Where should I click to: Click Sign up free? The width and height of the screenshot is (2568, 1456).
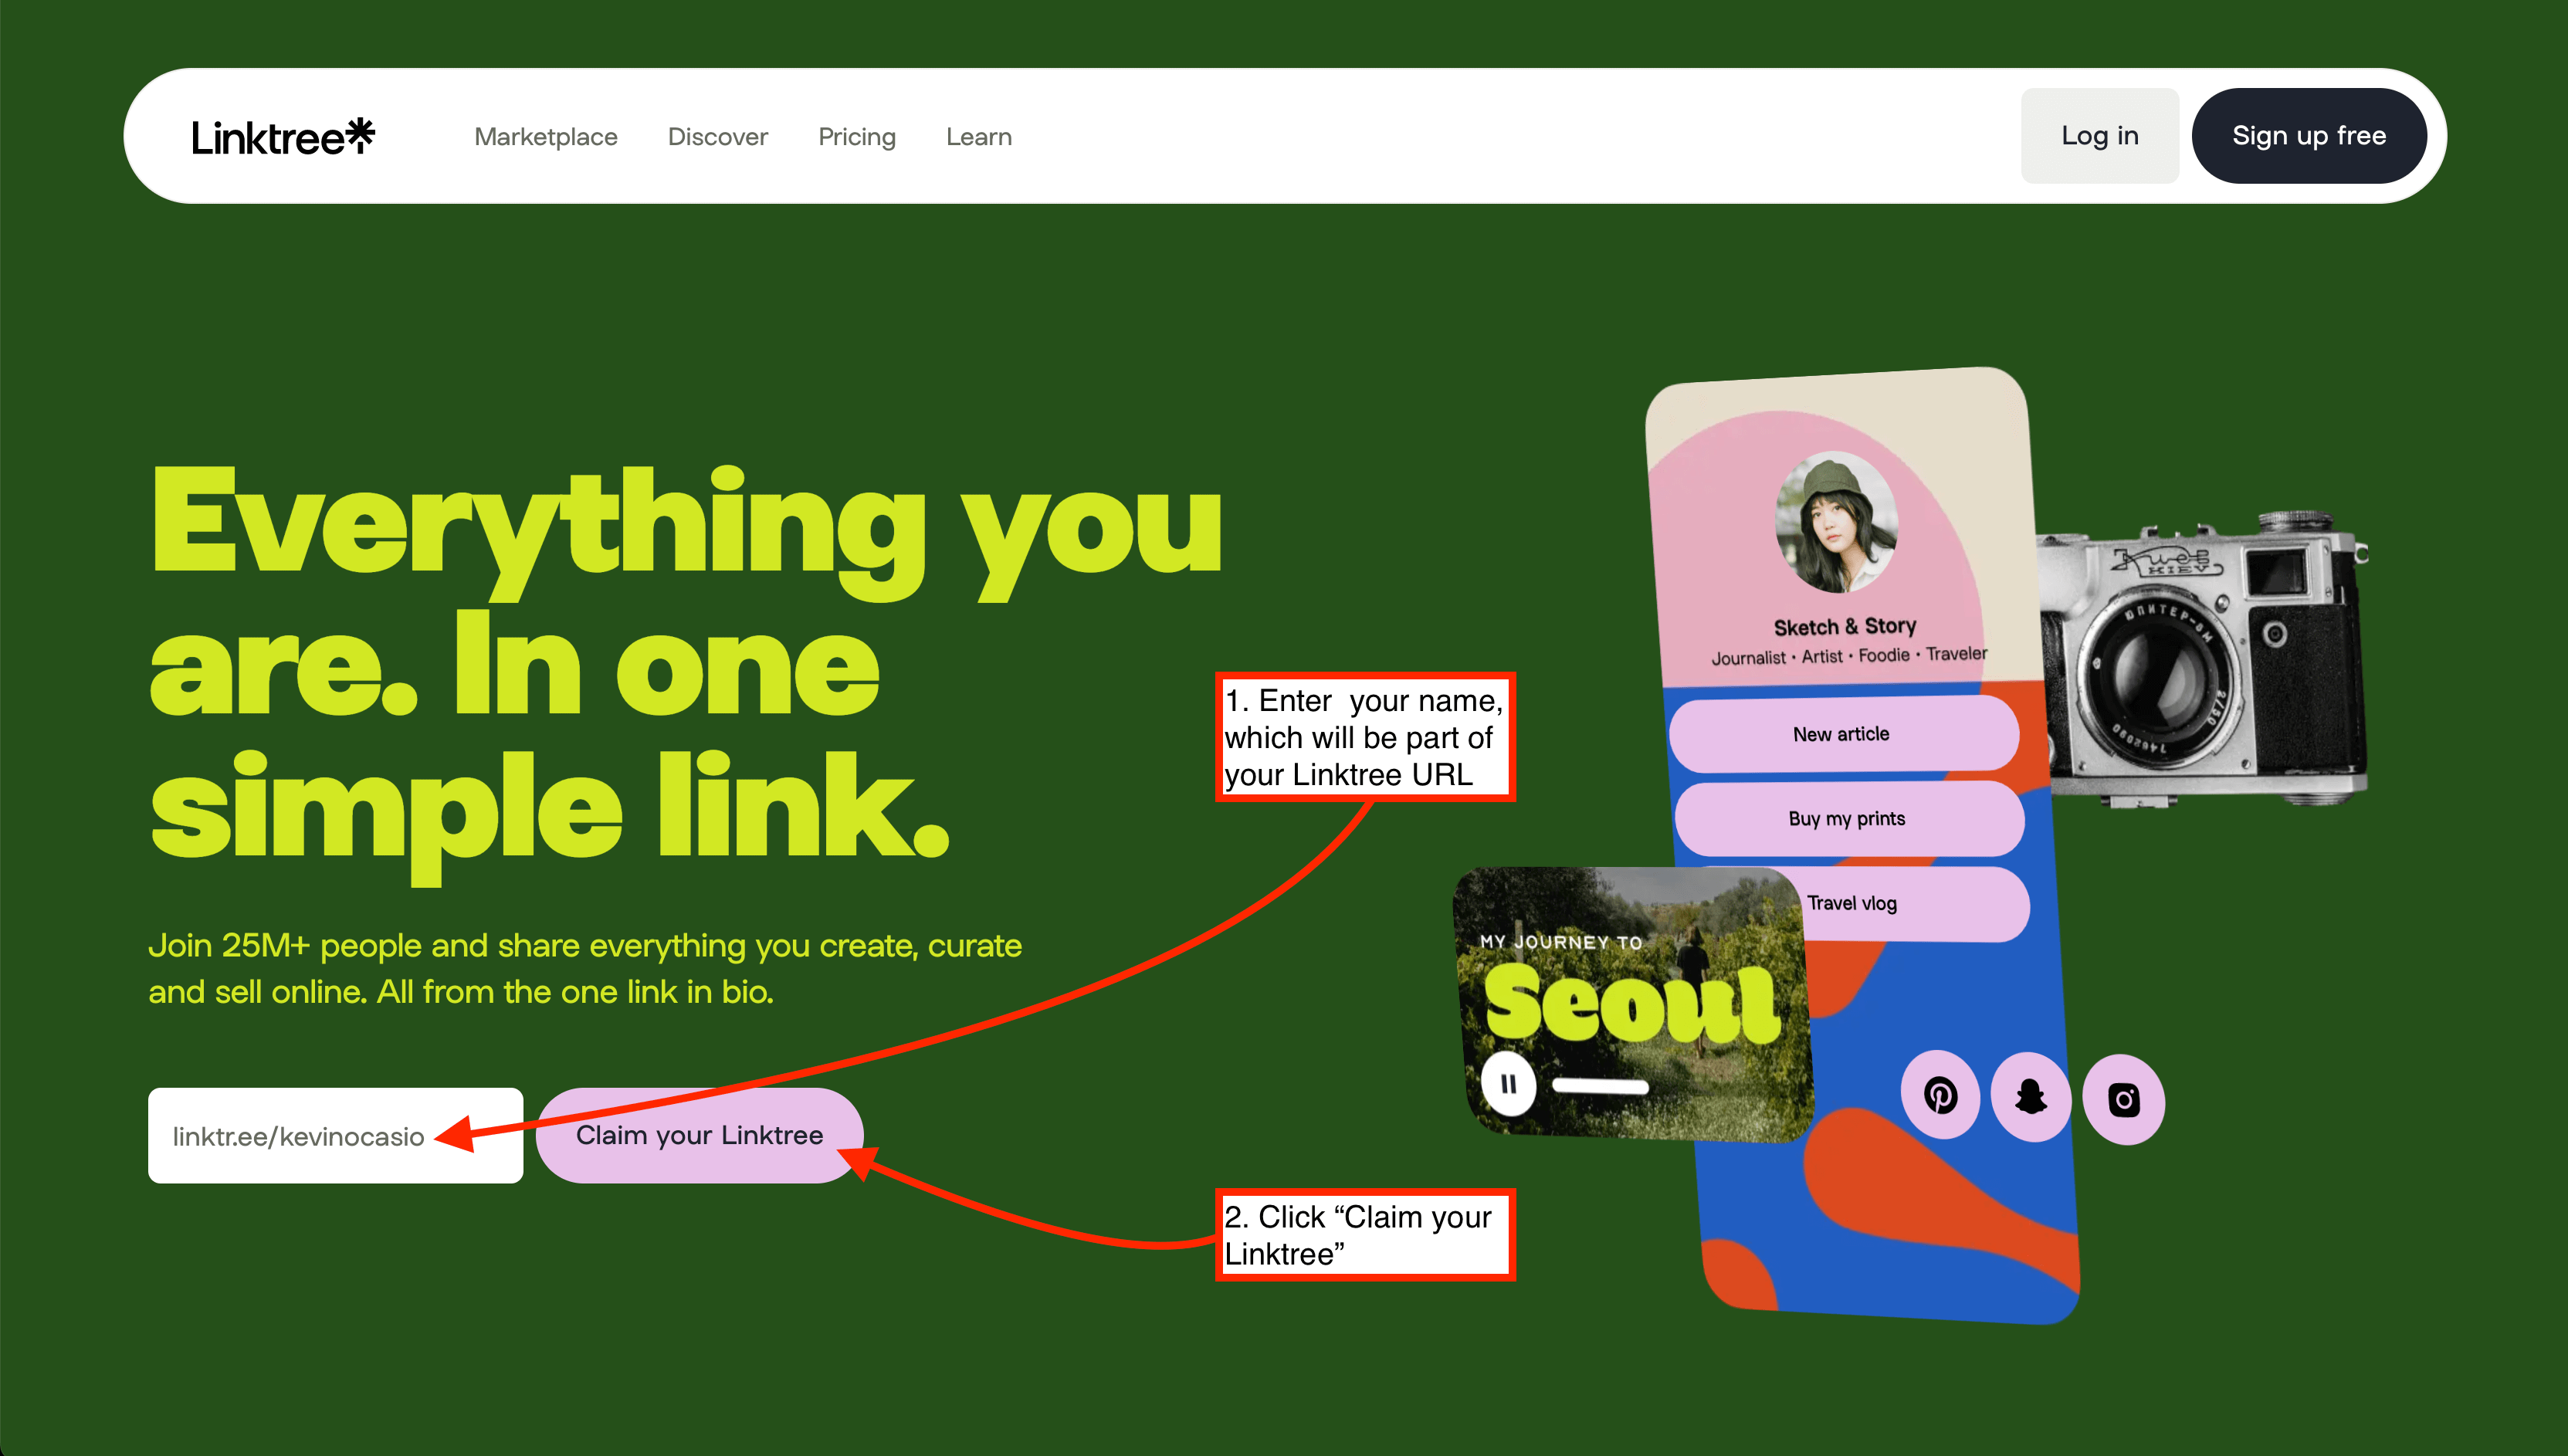coord(2309,136)
